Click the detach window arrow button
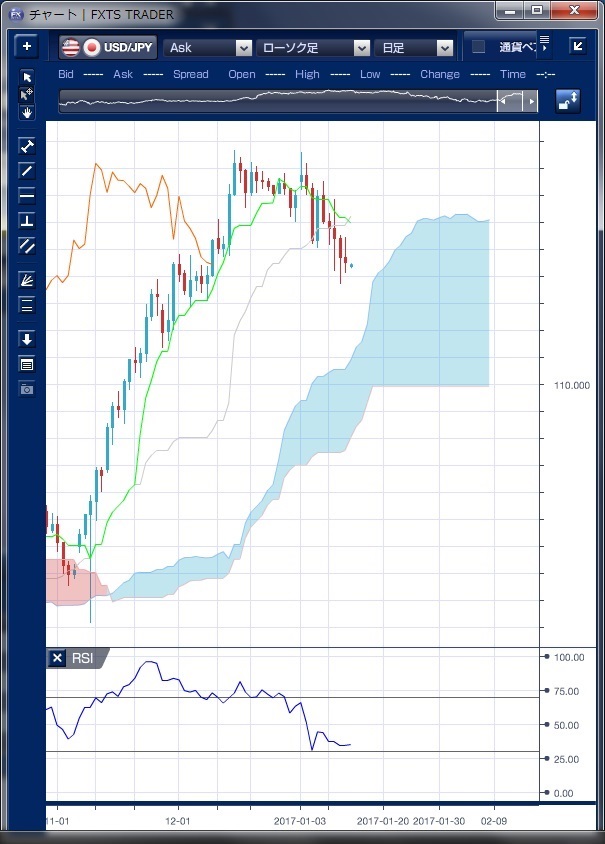Image resolution: width=605 pixels, height=844 pixels. point(577,46)
